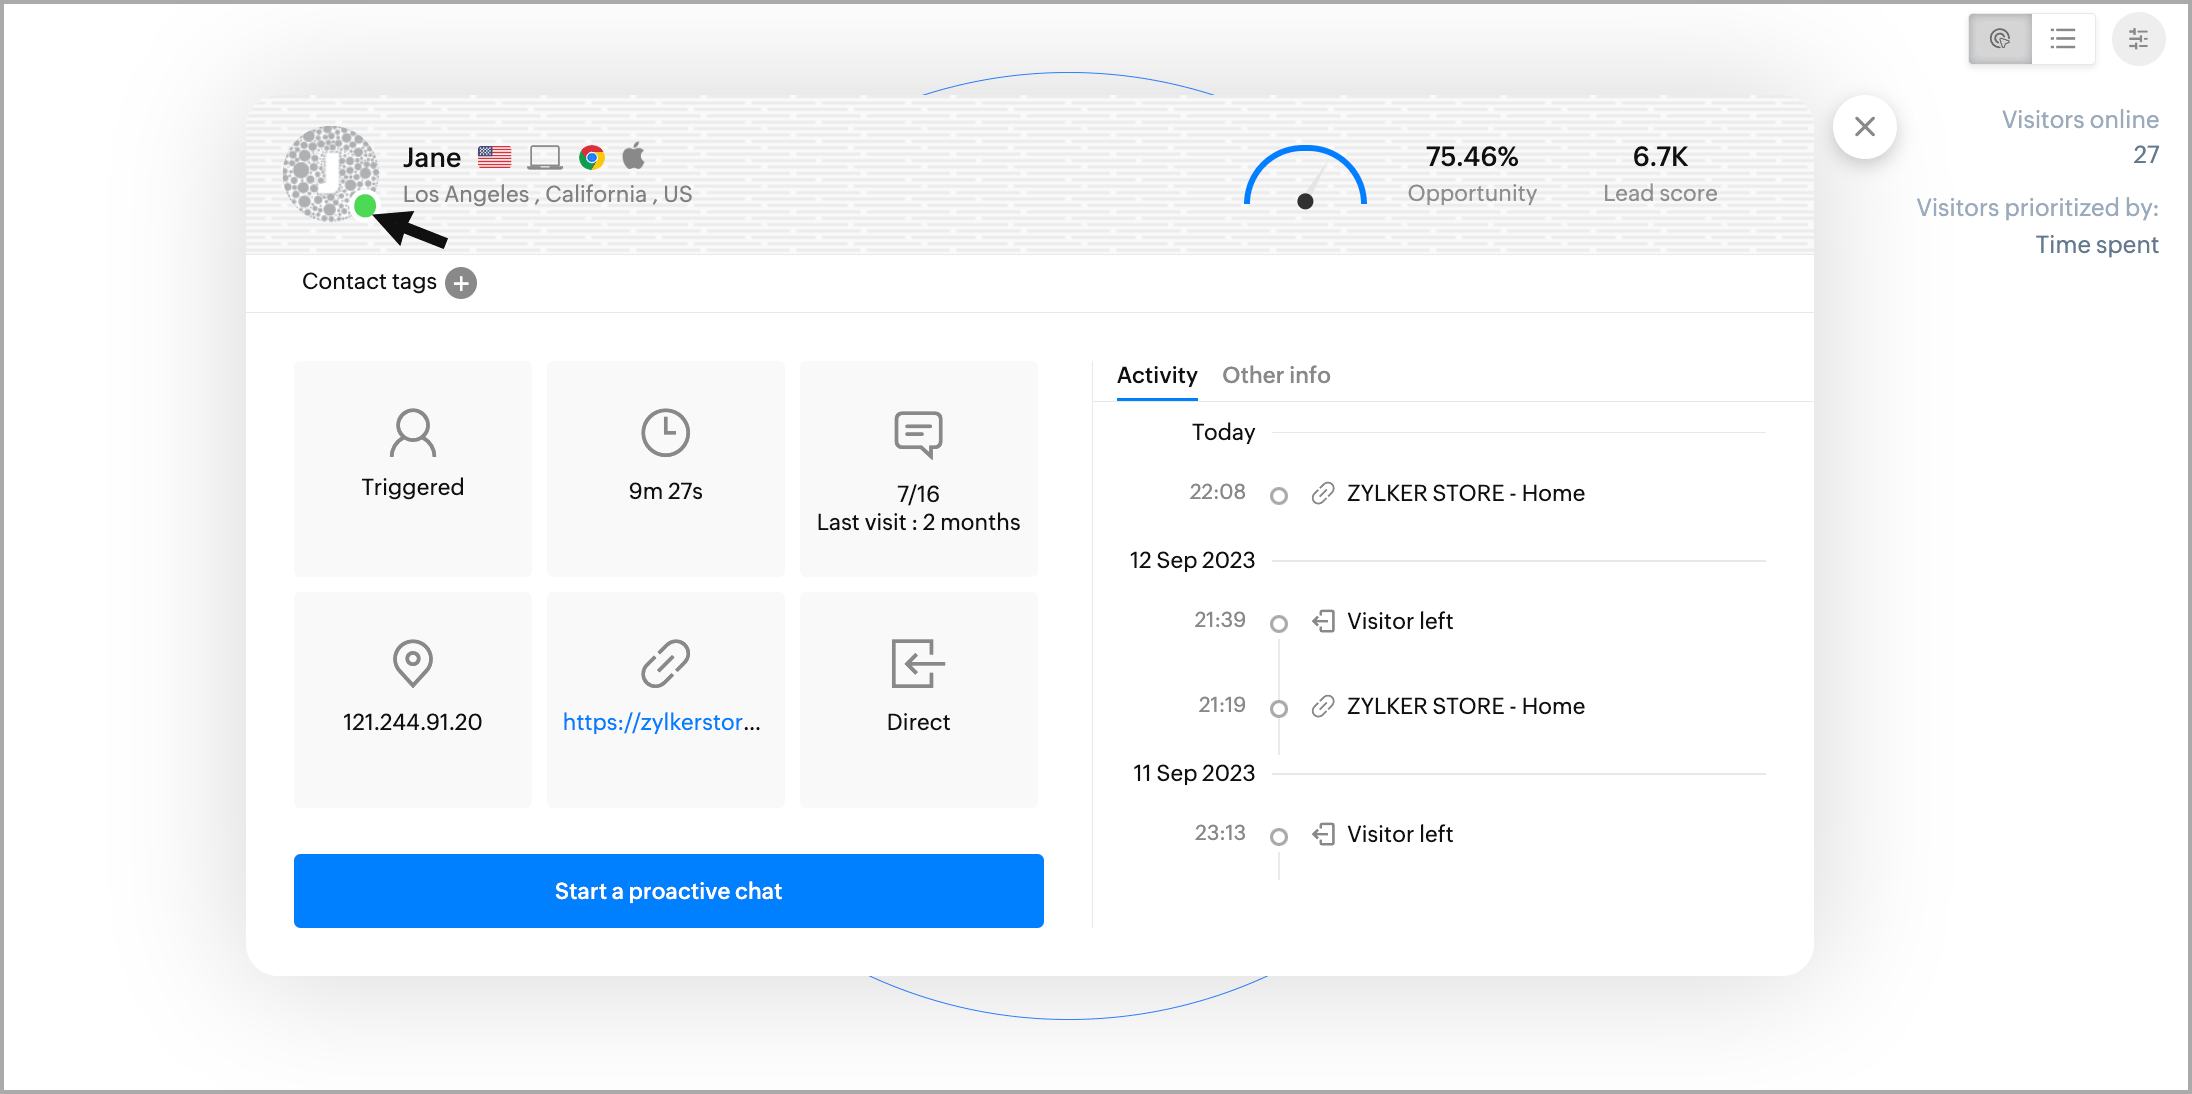The height and width of the screenshot is (1094, 2192).
Task: Open the zylkerstore URL link
Action: 661,722
